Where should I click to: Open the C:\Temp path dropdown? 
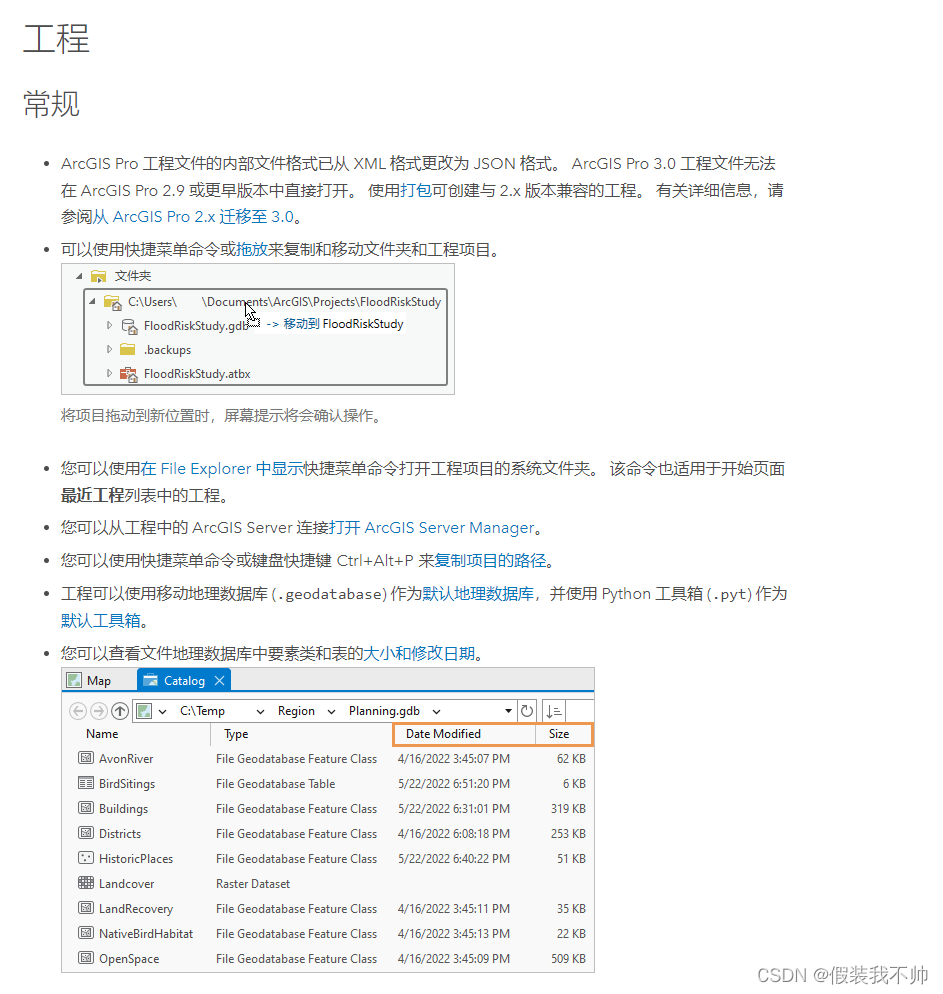[x=260, y=712]
